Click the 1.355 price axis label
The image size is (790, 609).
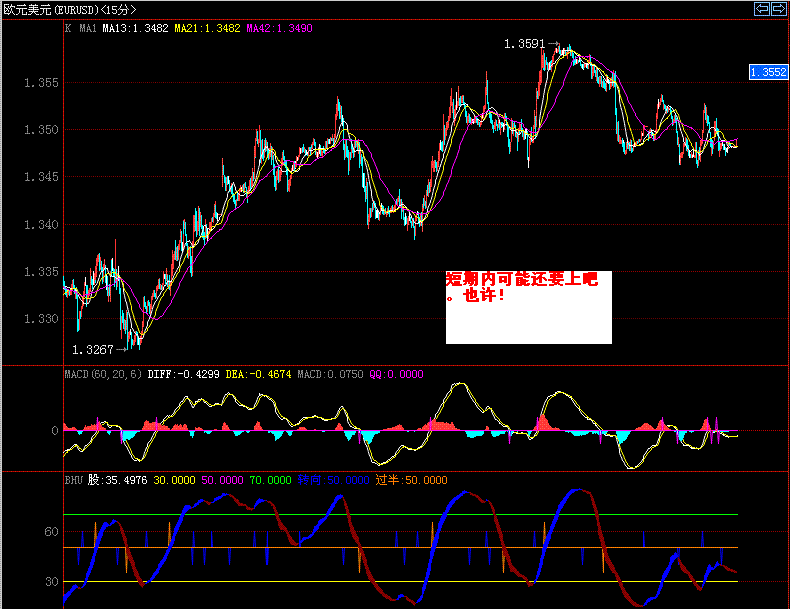[x=41, y=83]
